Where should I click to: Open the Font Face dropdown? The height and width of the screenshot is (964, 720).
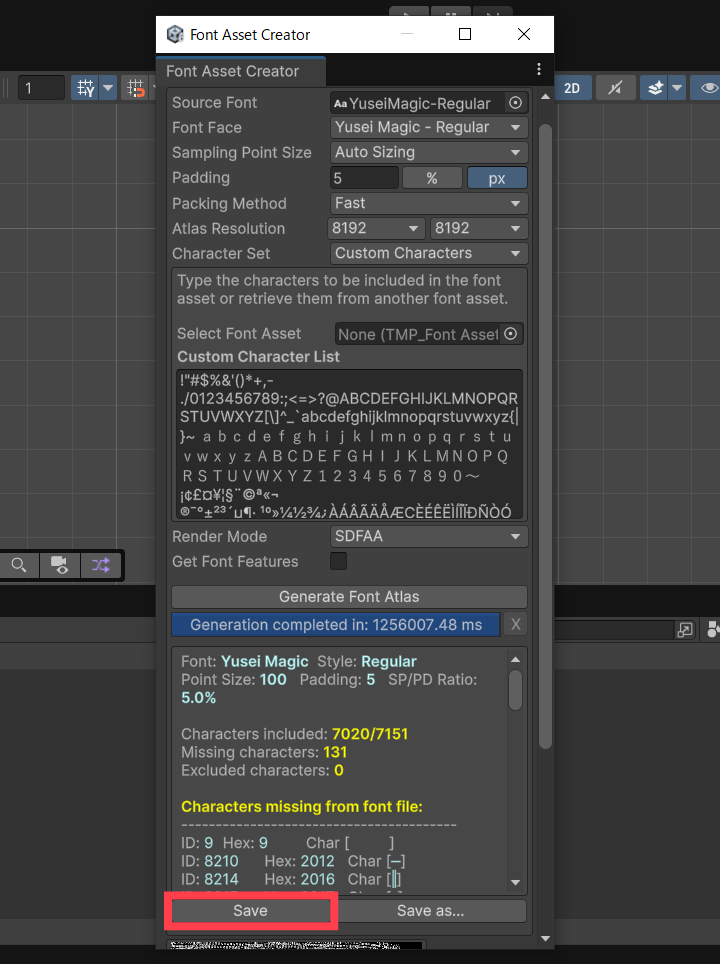point(429,127)
